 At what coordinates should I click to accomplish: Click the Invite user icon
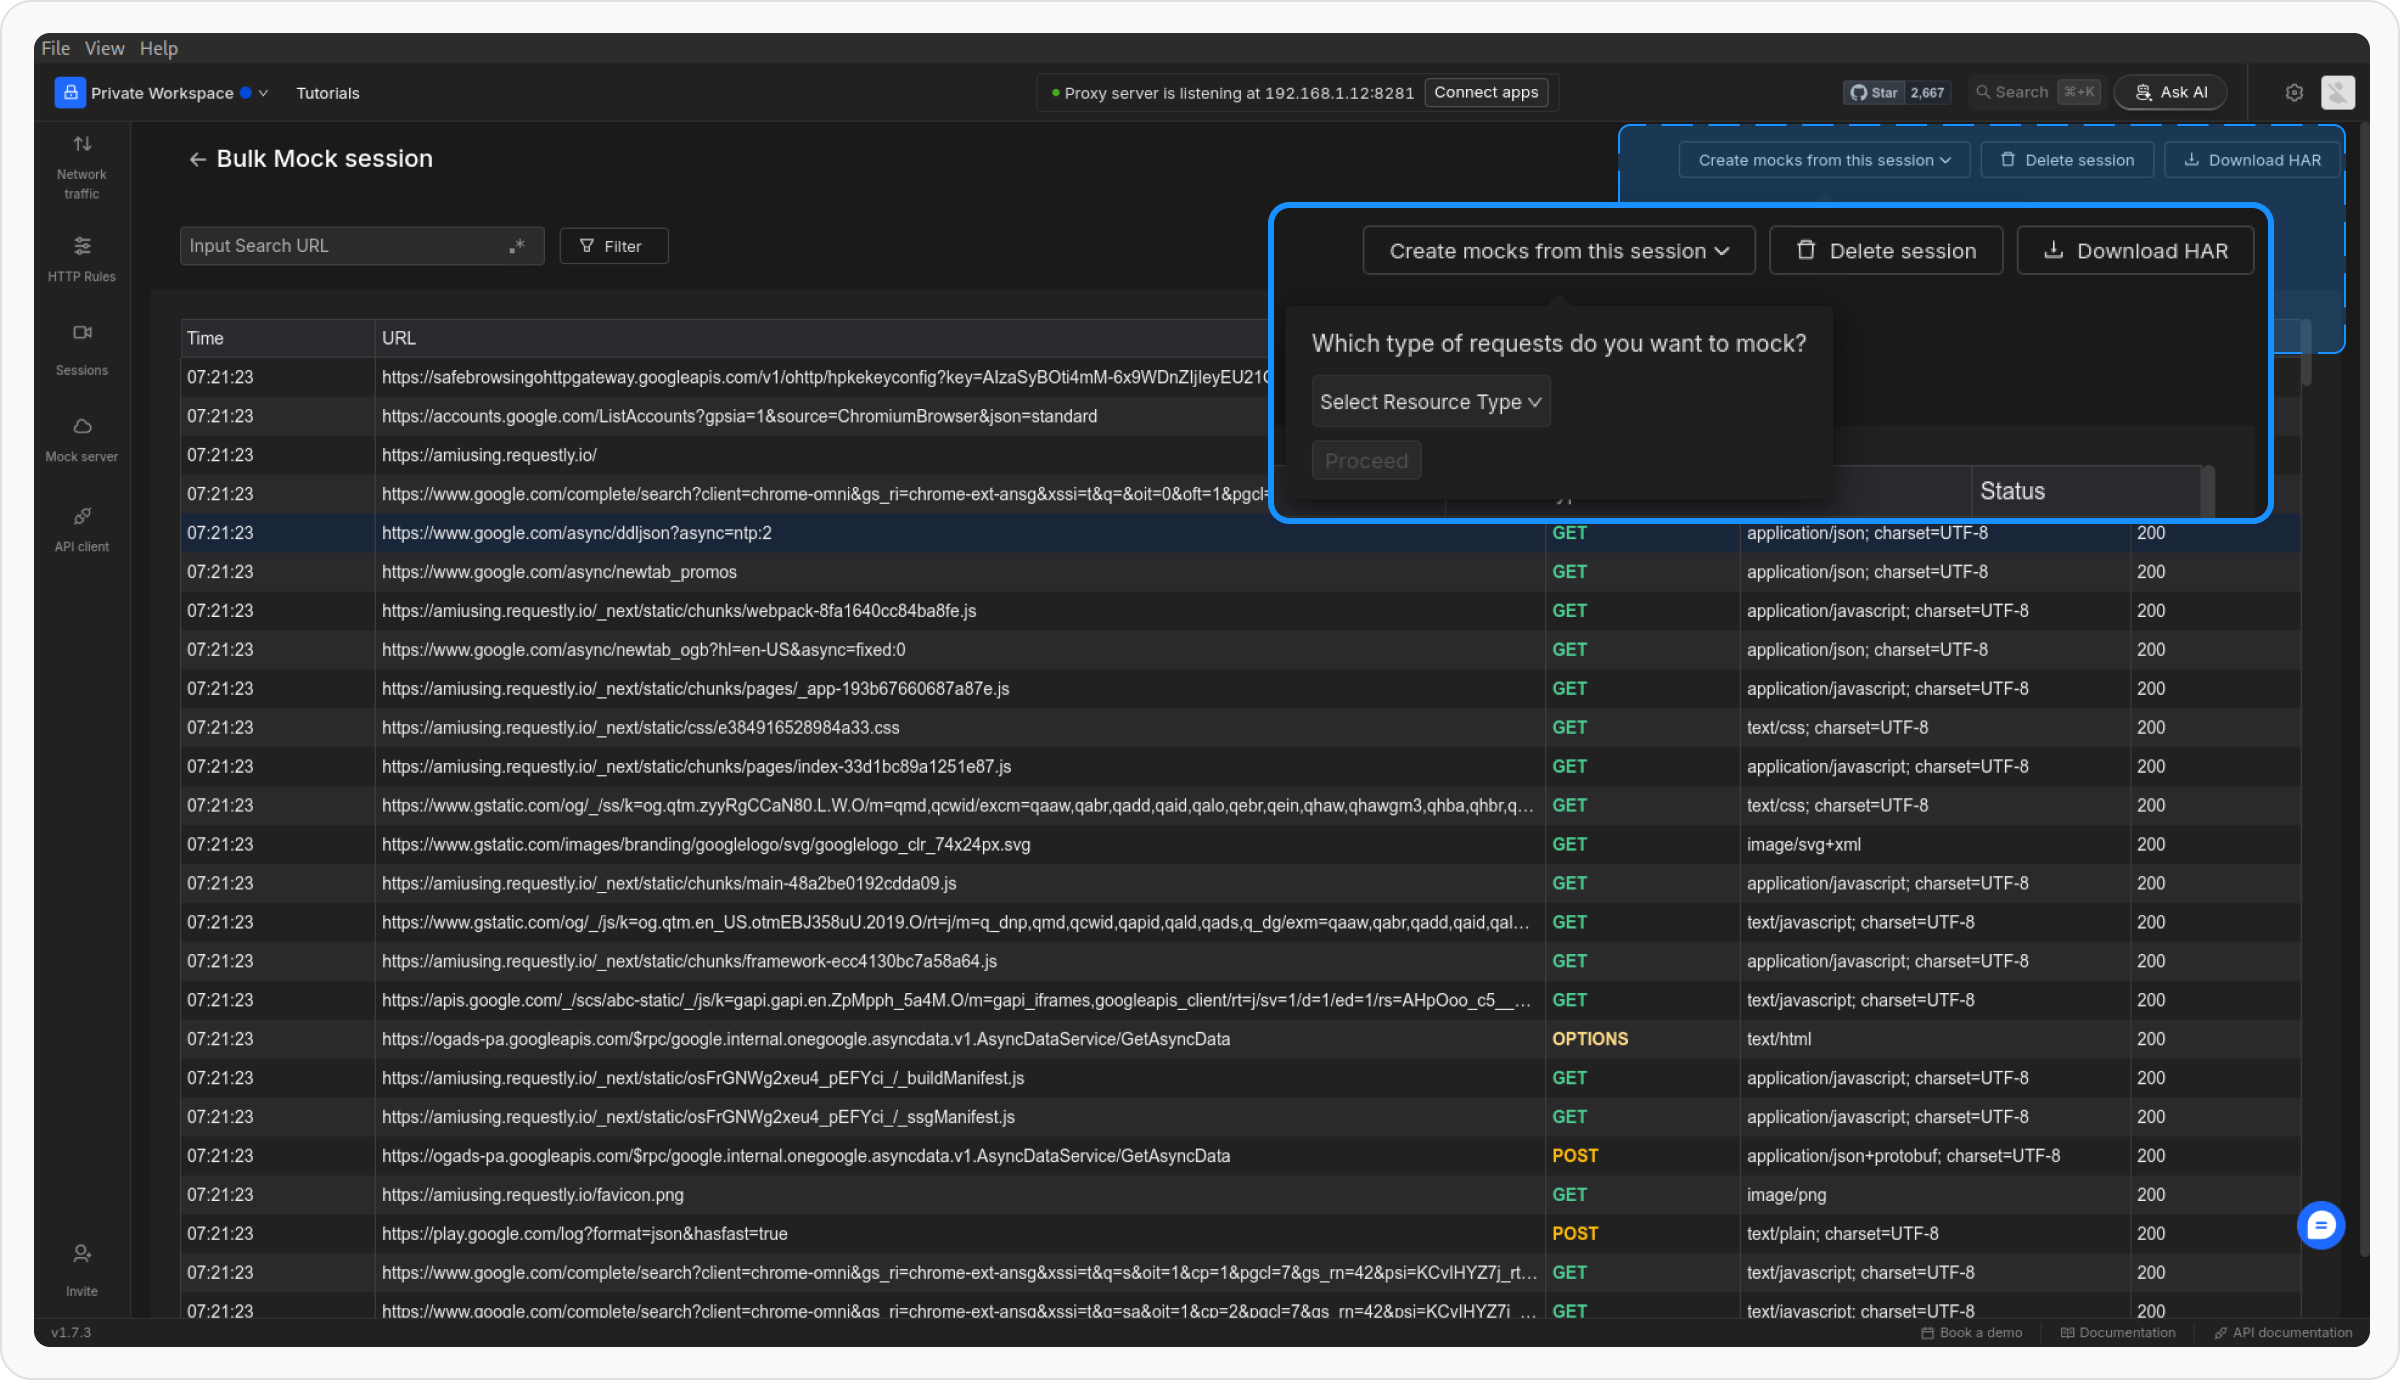pyautogui.click(x=82, y=1254)
